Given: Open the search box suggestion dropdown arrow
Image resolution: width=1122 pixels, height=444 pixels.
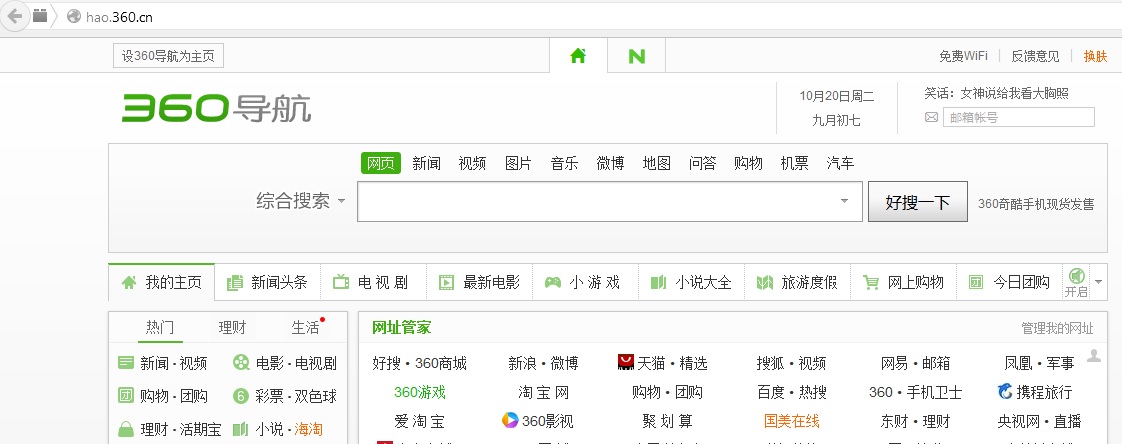Looking at the screenshot, I should pos(844,201).
